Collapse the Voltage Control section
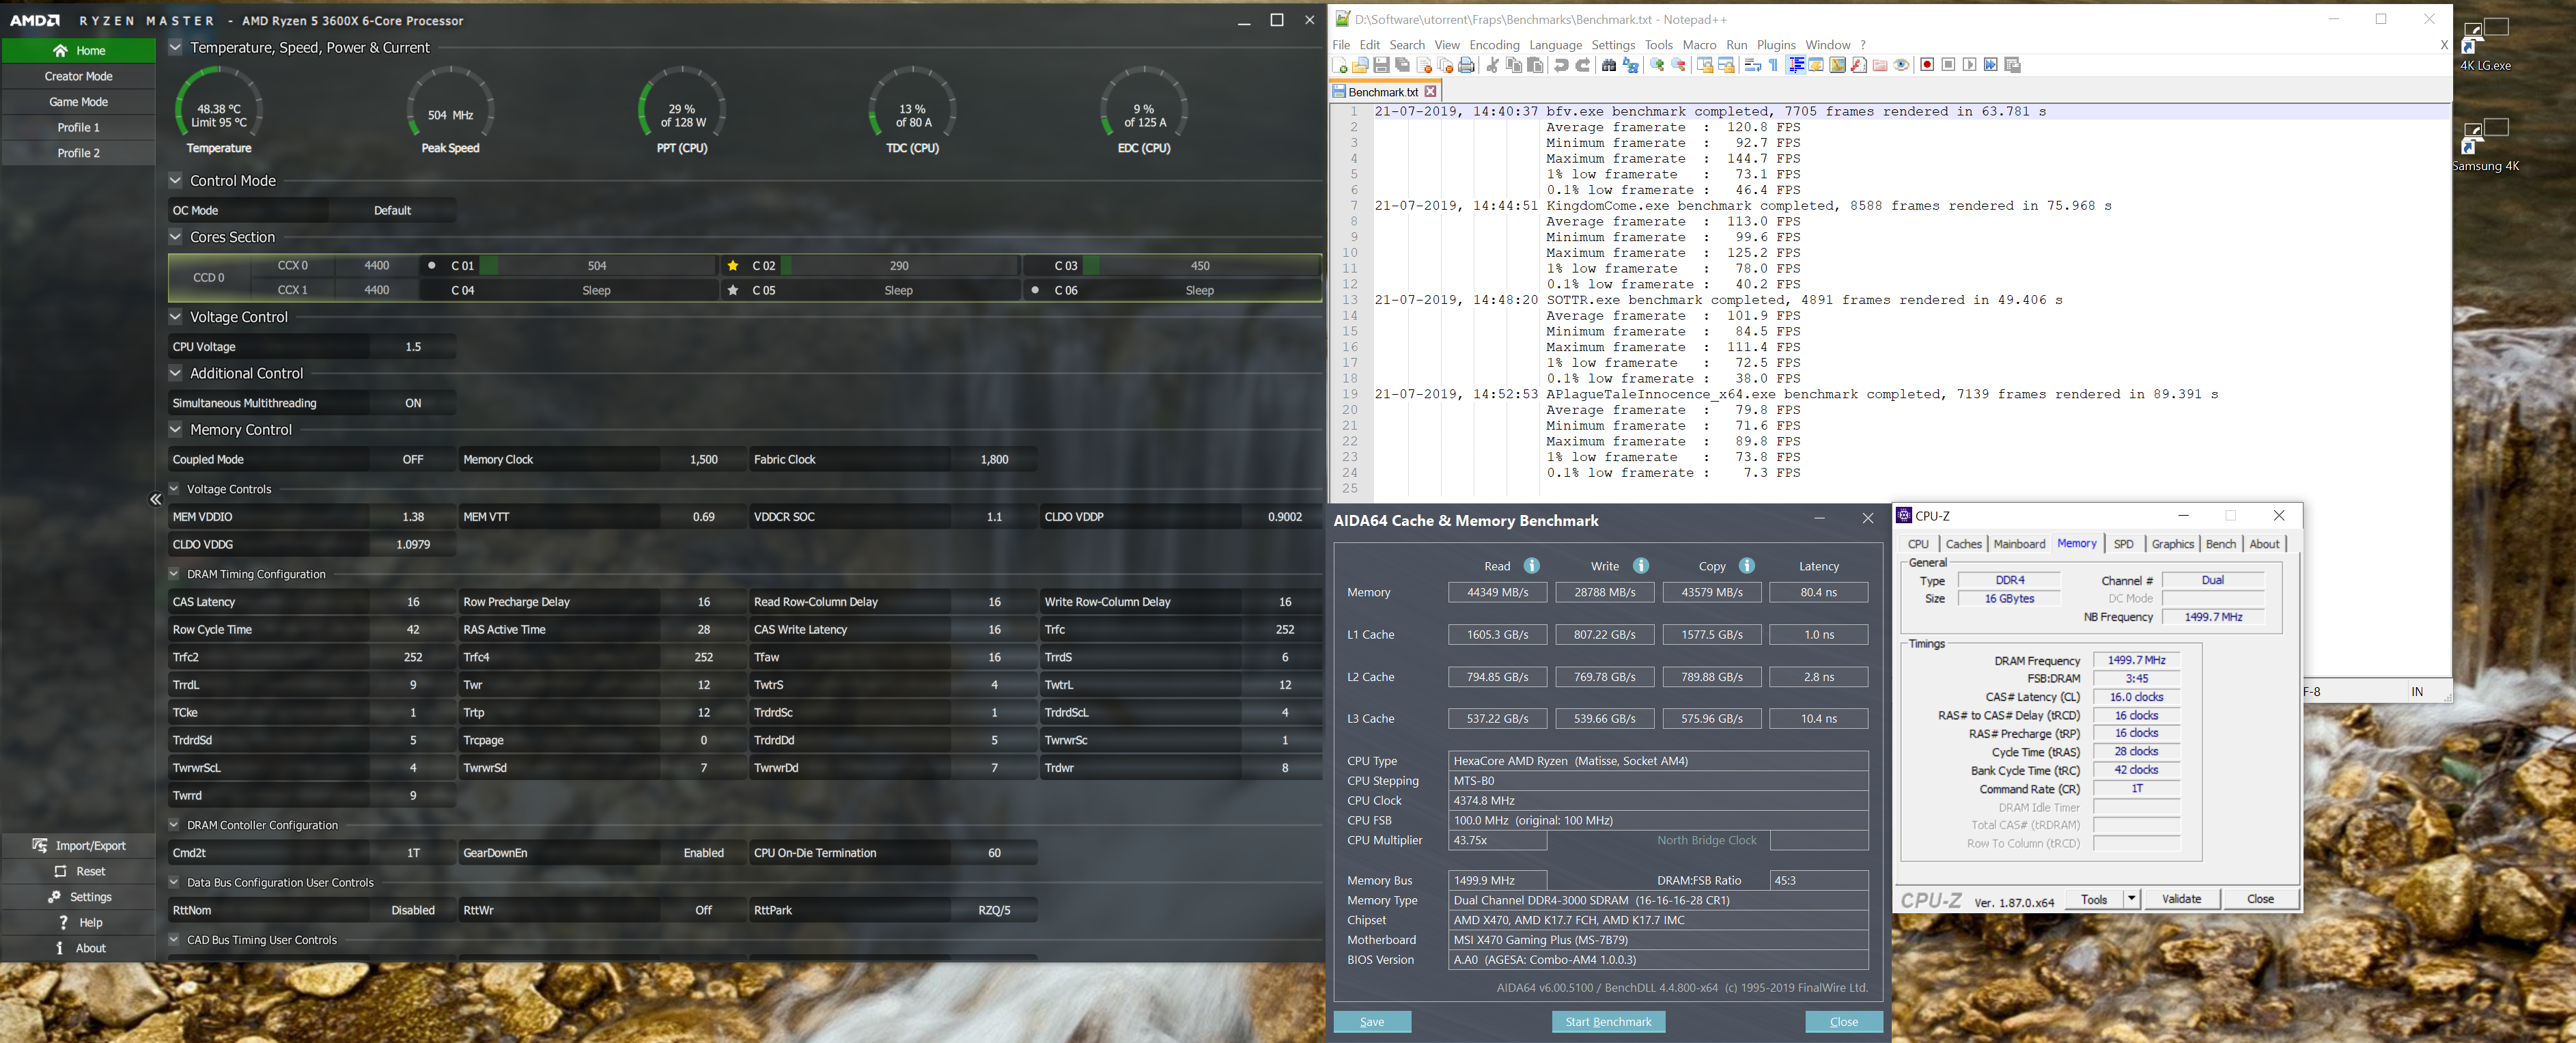The image size is (2576, 1043). (x=175, y=317)
